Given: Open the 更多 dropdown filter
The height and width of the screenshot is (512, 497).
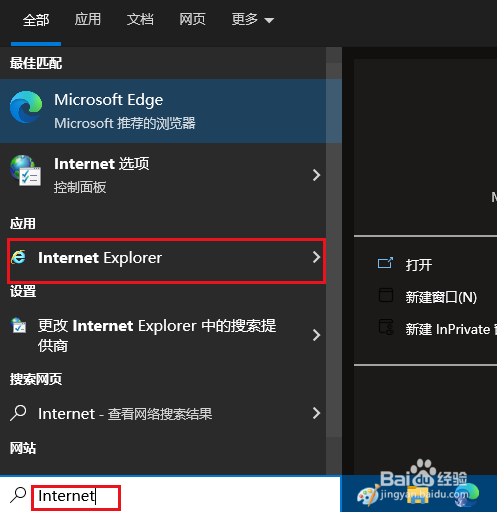Looking at the screenshot, I should [252, 20].
